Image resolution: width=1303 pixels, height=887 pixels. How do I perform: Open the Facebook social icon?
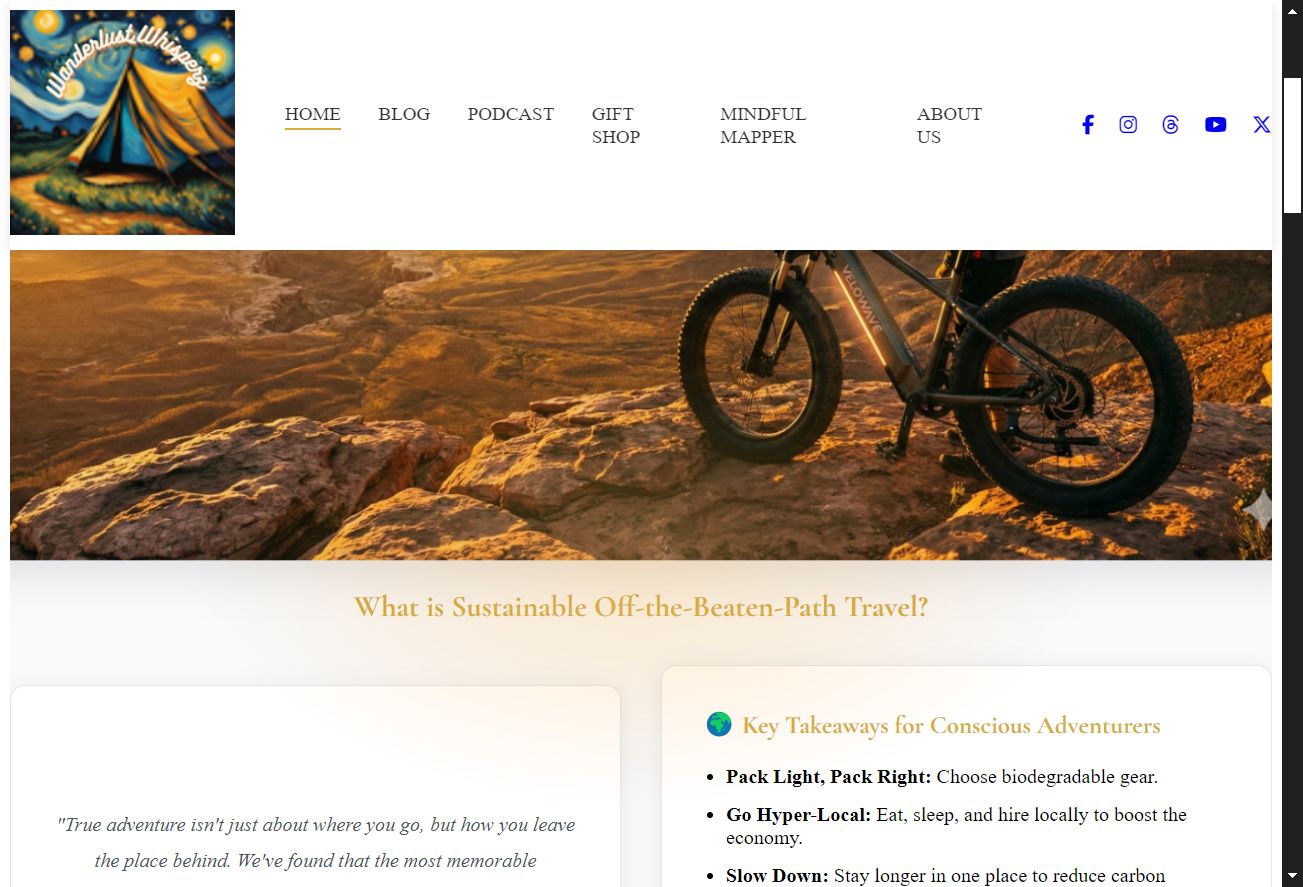pyautogui.click(x=1088, y=125)
